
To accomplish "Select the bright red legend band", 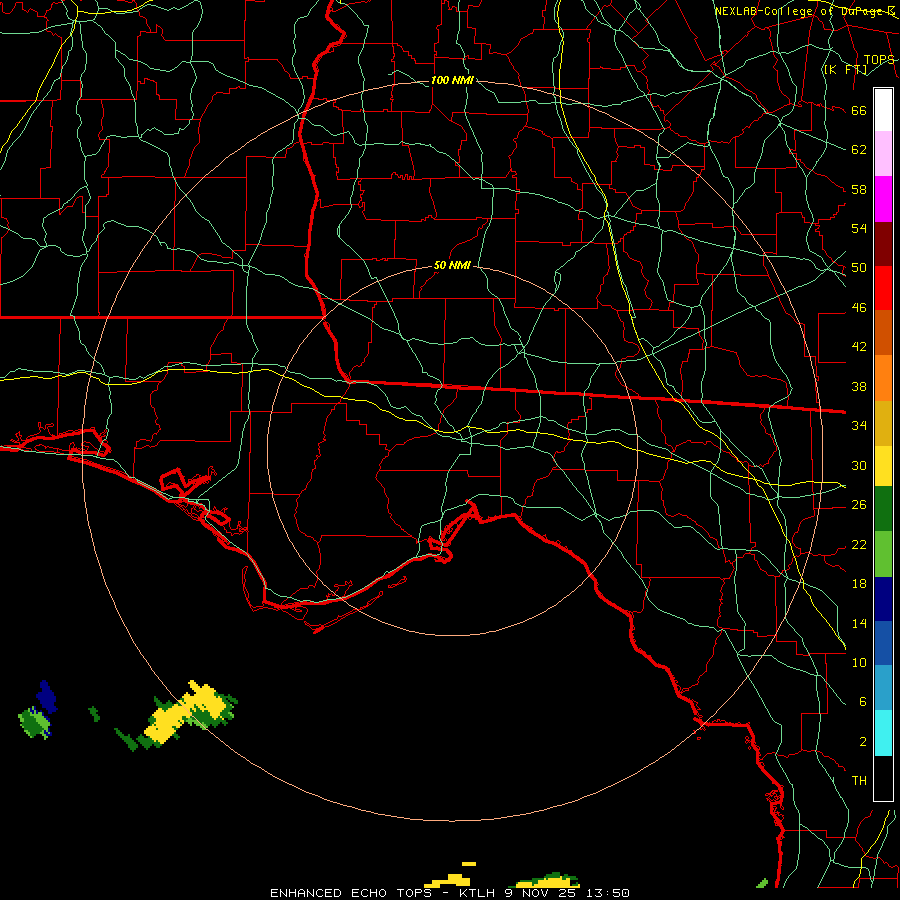I will pyautogui.click(x=883, y=288).
